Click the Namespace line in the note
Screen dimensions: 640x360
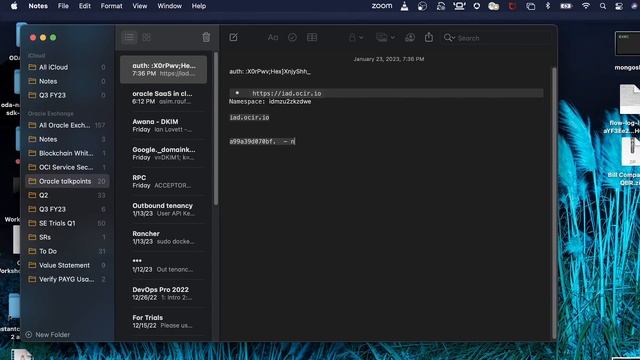coord(270,102)
